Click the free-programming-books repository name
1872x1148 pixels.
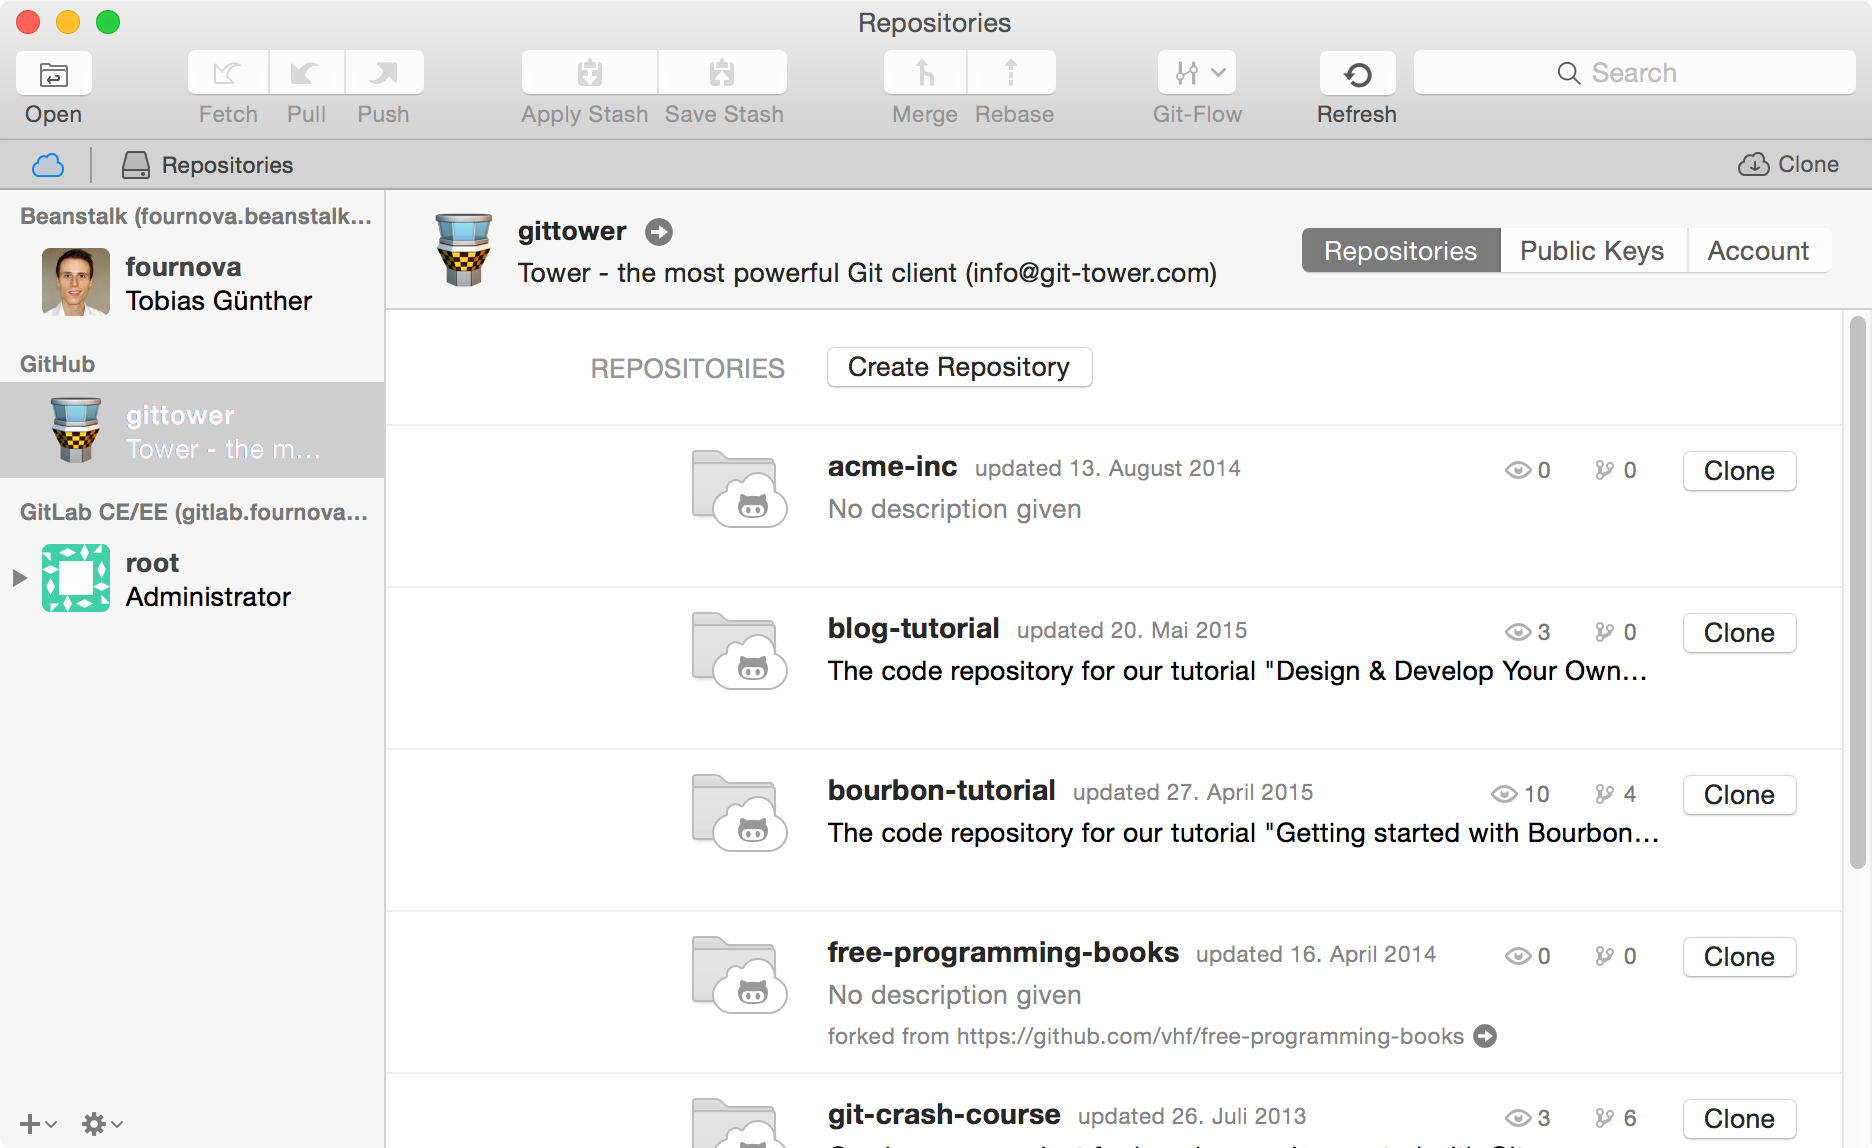1003,953
